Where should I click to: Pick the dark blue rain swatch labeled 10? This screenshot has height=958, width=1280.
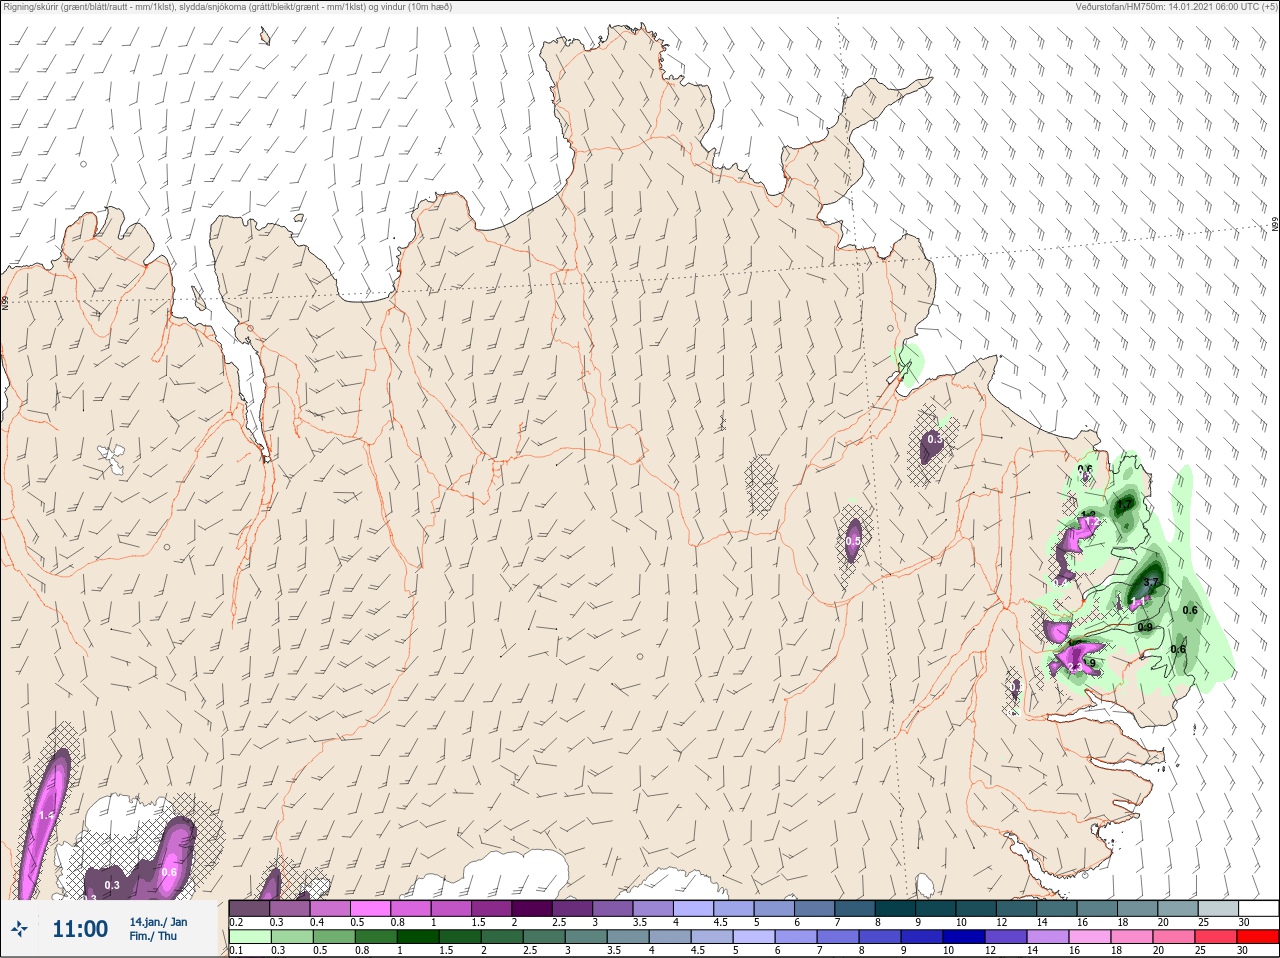point(964,937)
